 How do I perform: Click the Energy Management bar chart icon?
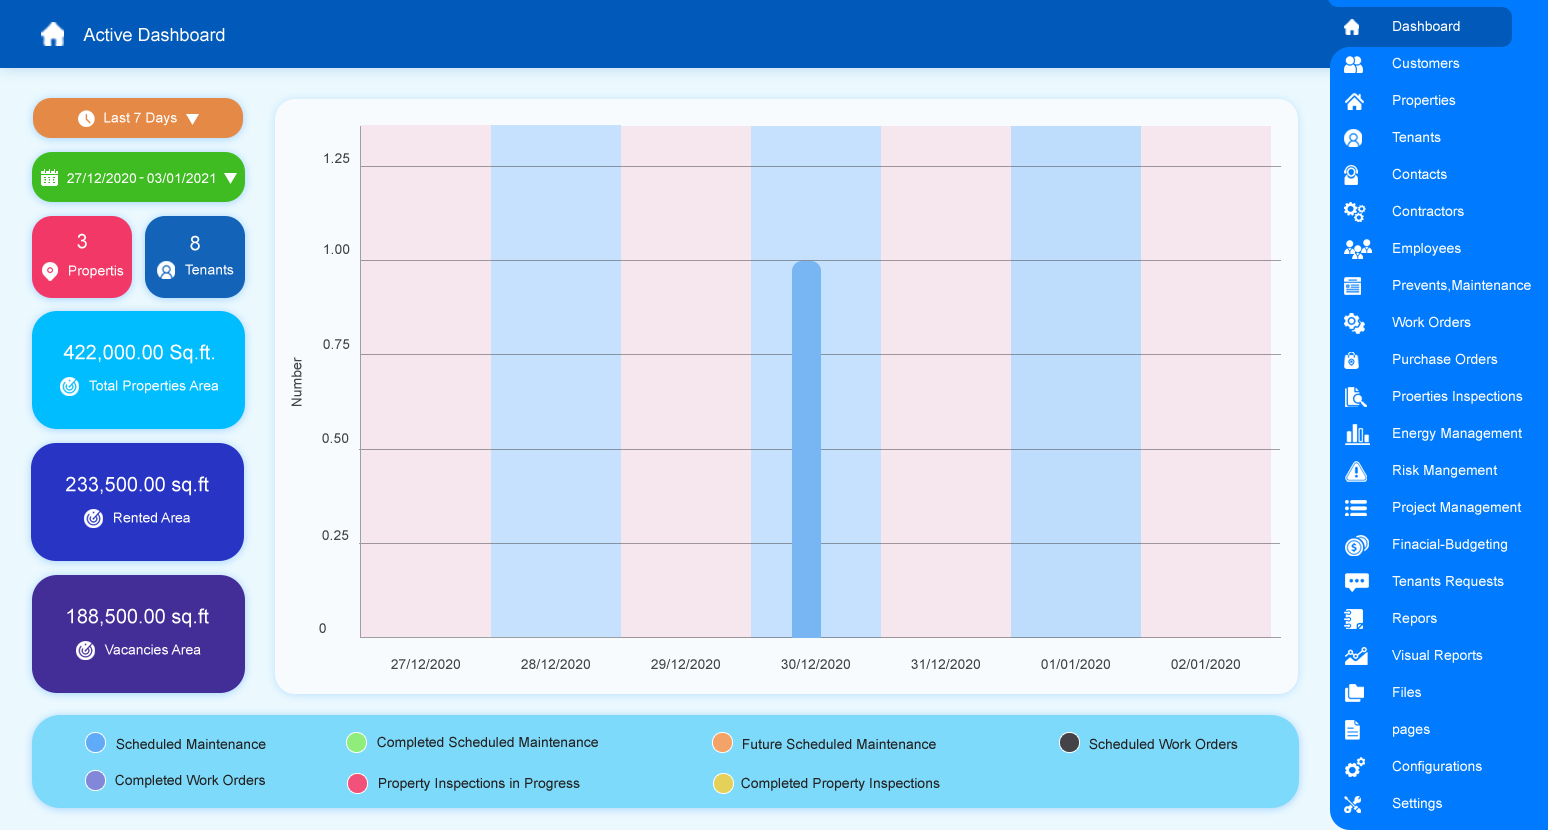click(x=1356, y=434)
